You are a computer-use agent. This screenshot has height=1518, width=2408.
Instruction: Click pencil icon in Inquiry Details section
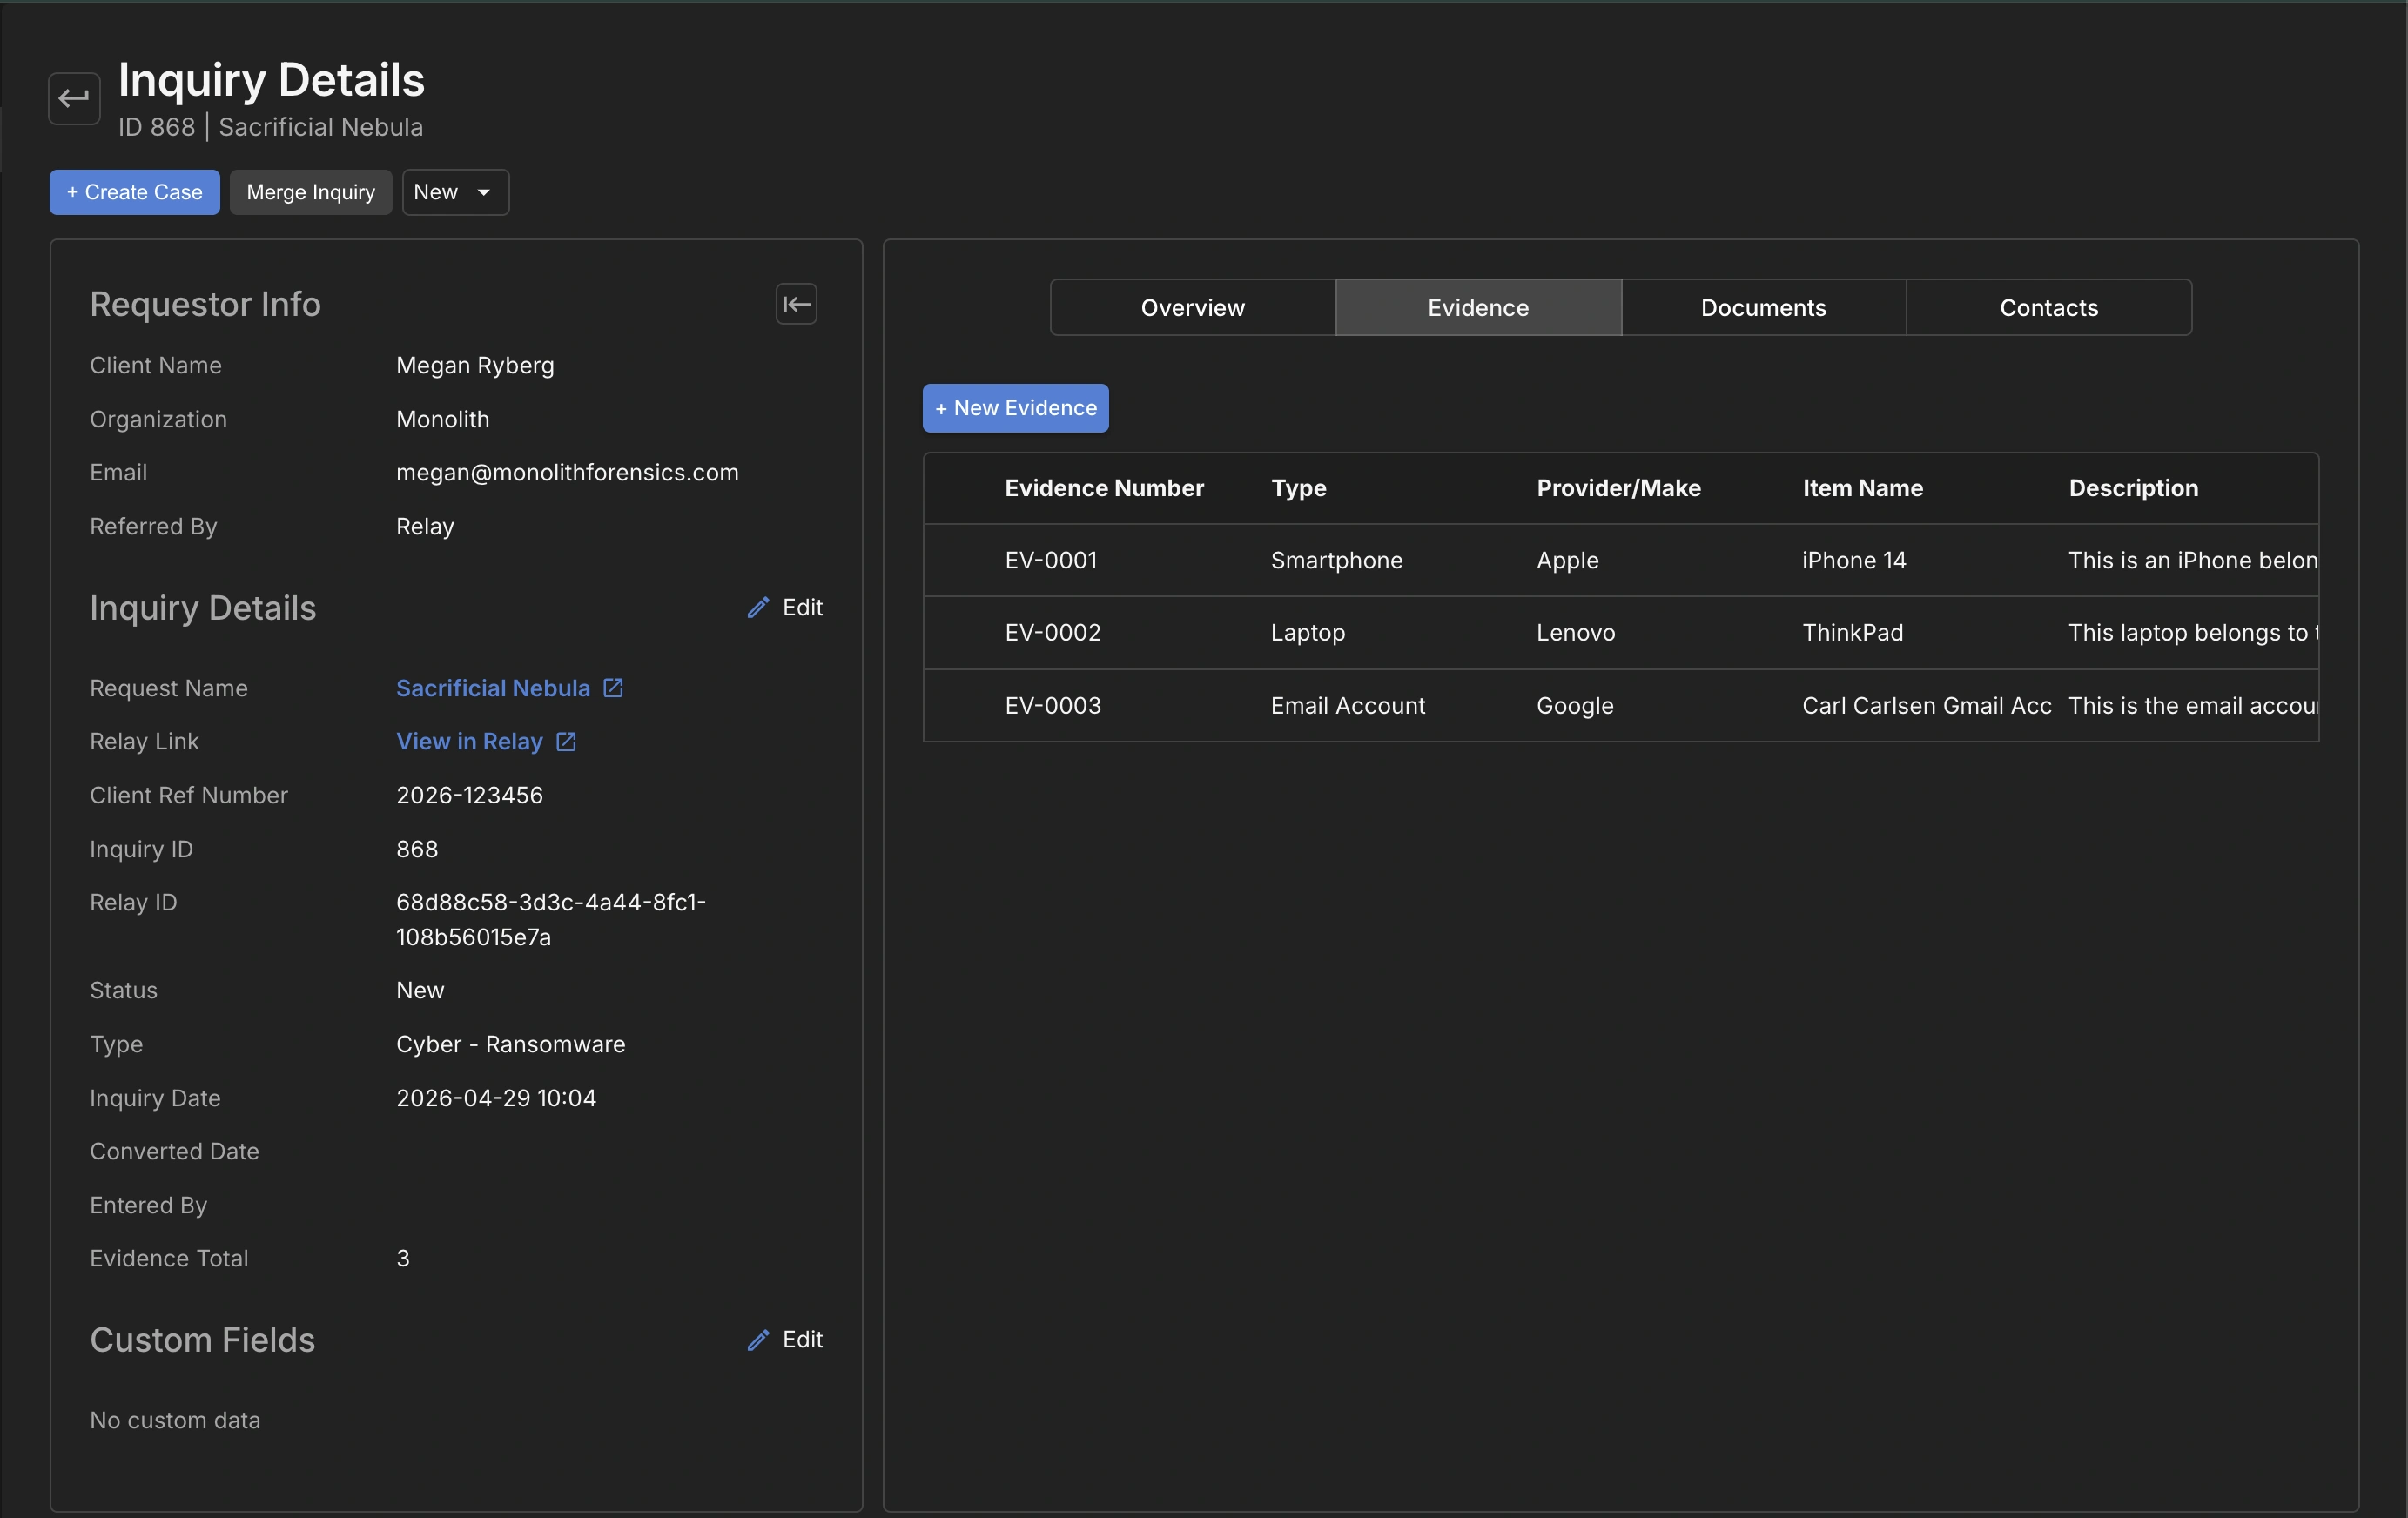(758, 607)
